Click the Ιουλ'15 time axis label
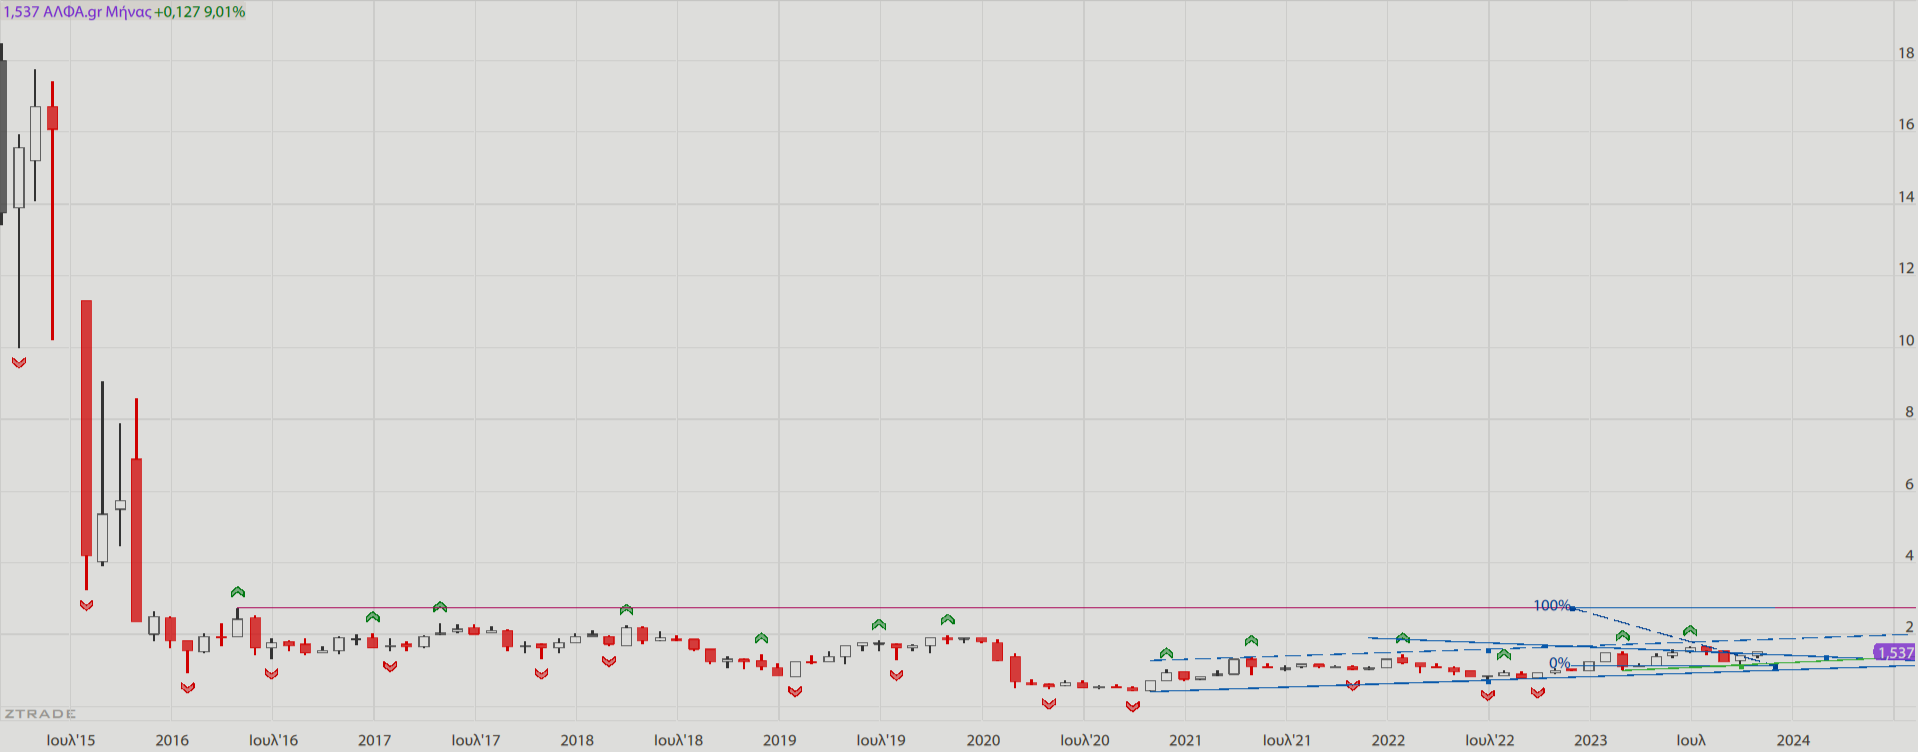The image size is (1918, 752). pyautogui.click(x=71, y=740)
